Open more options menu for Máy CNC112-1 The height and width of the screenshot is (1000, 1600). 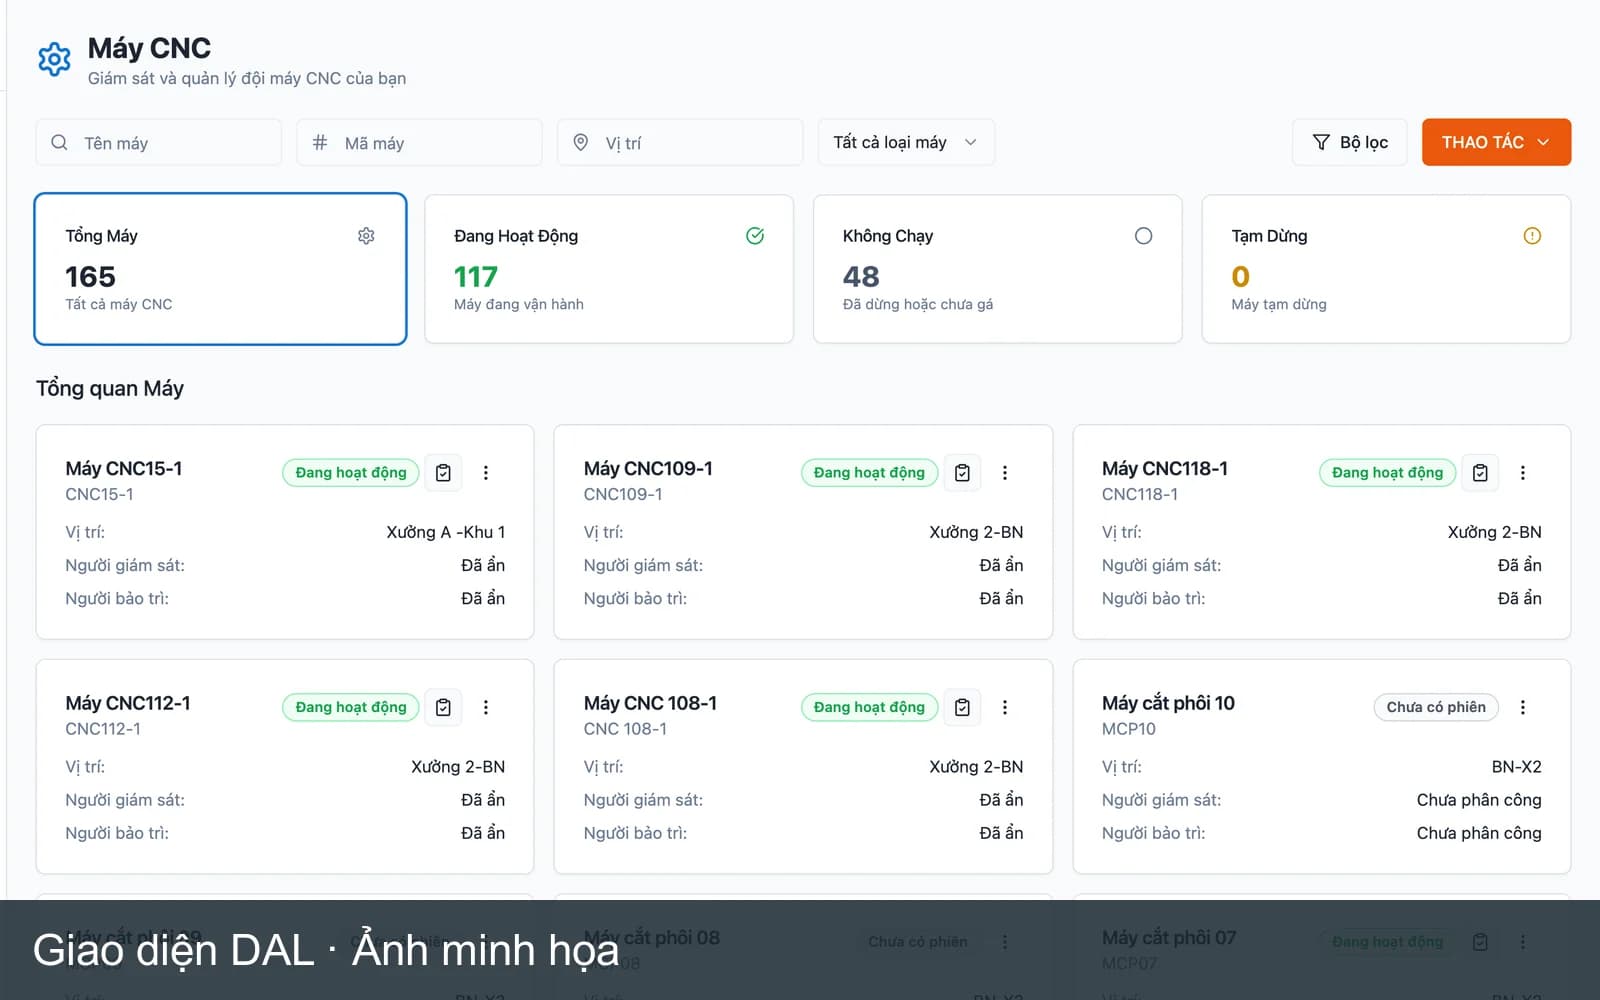point(486,708)
